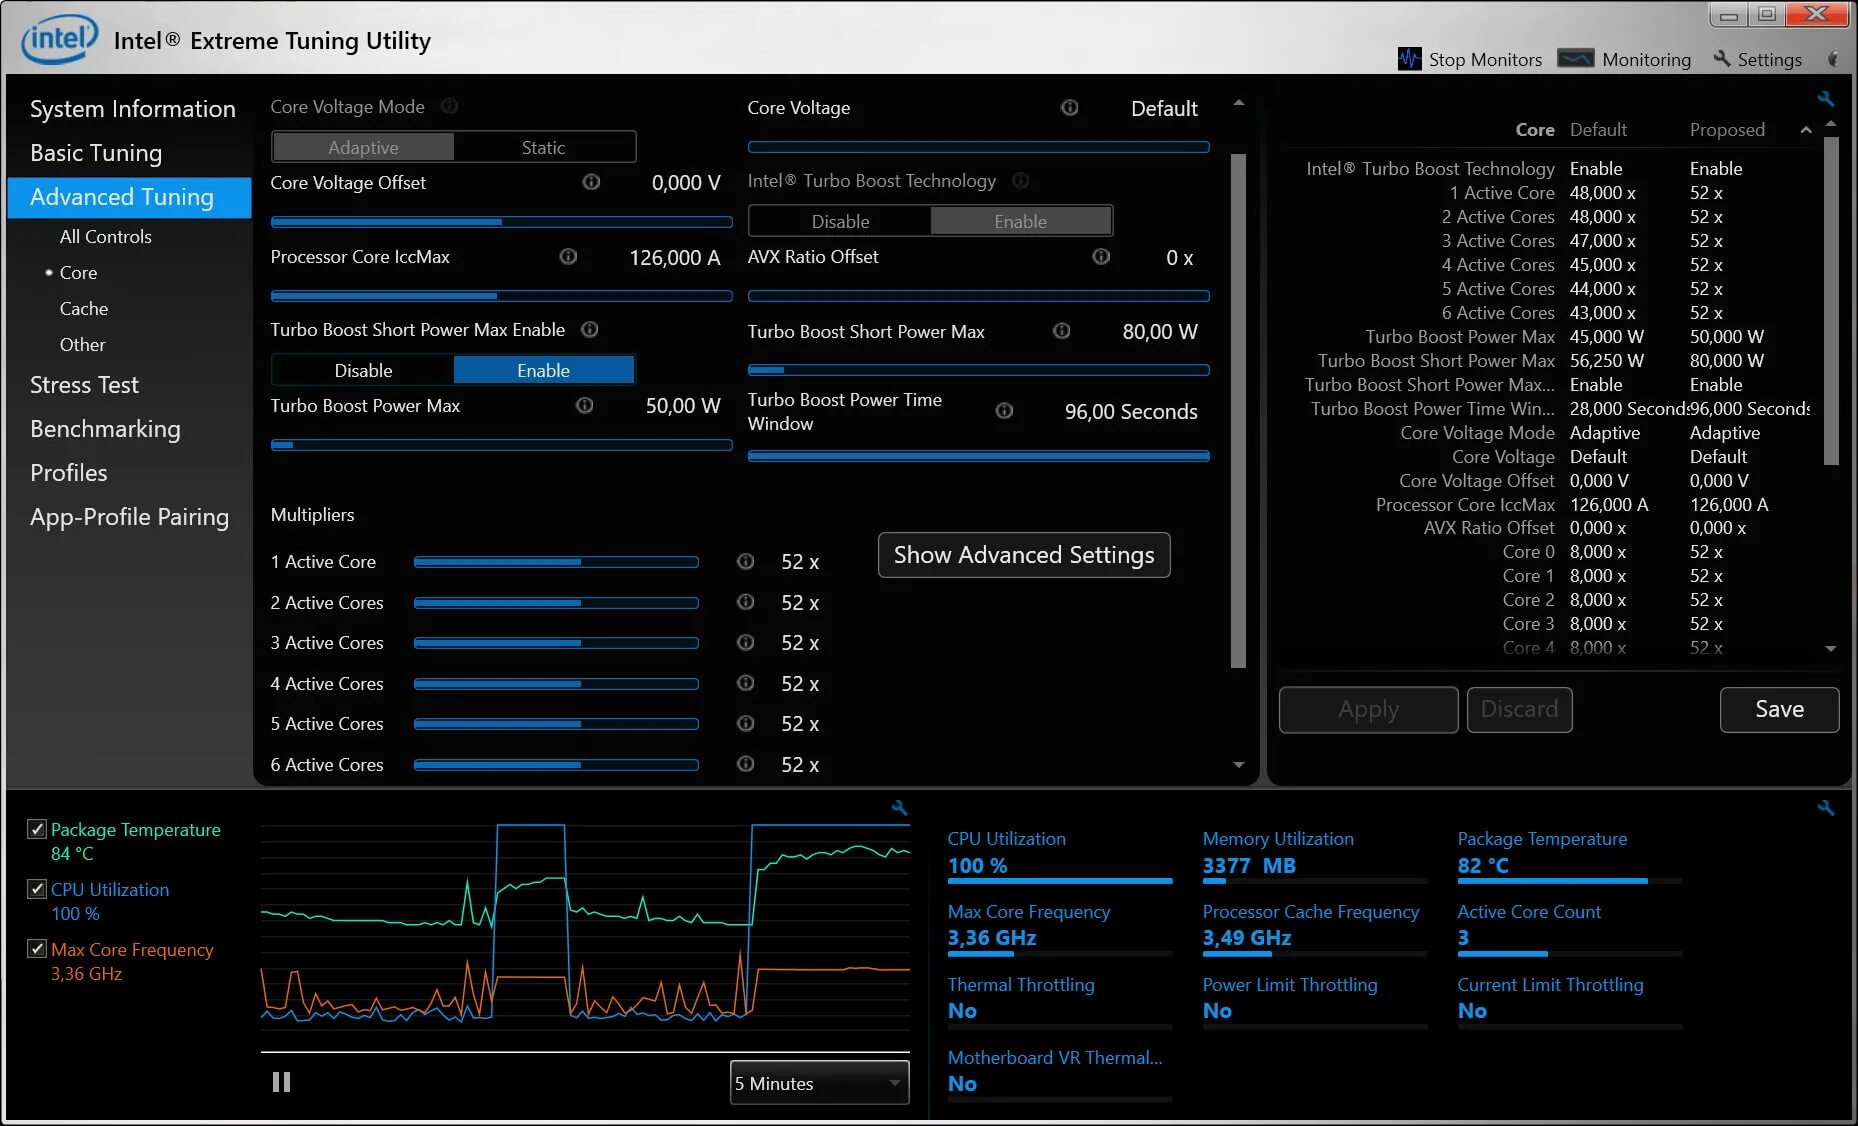Show info icon for Core Voltage
This screenshot has height=1126, width=1858.
point(1070,108)
